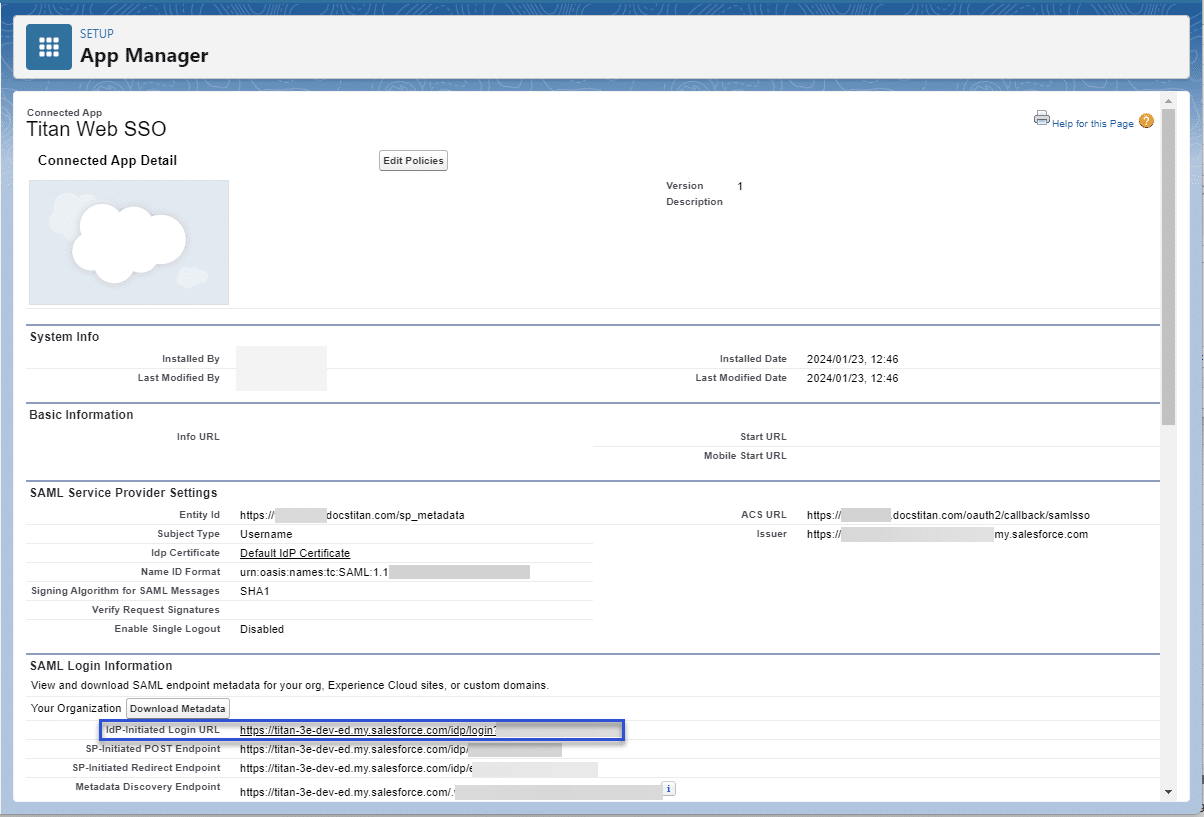
Task: Click the Entity Id URL value
Action: (x=352, y=515)
